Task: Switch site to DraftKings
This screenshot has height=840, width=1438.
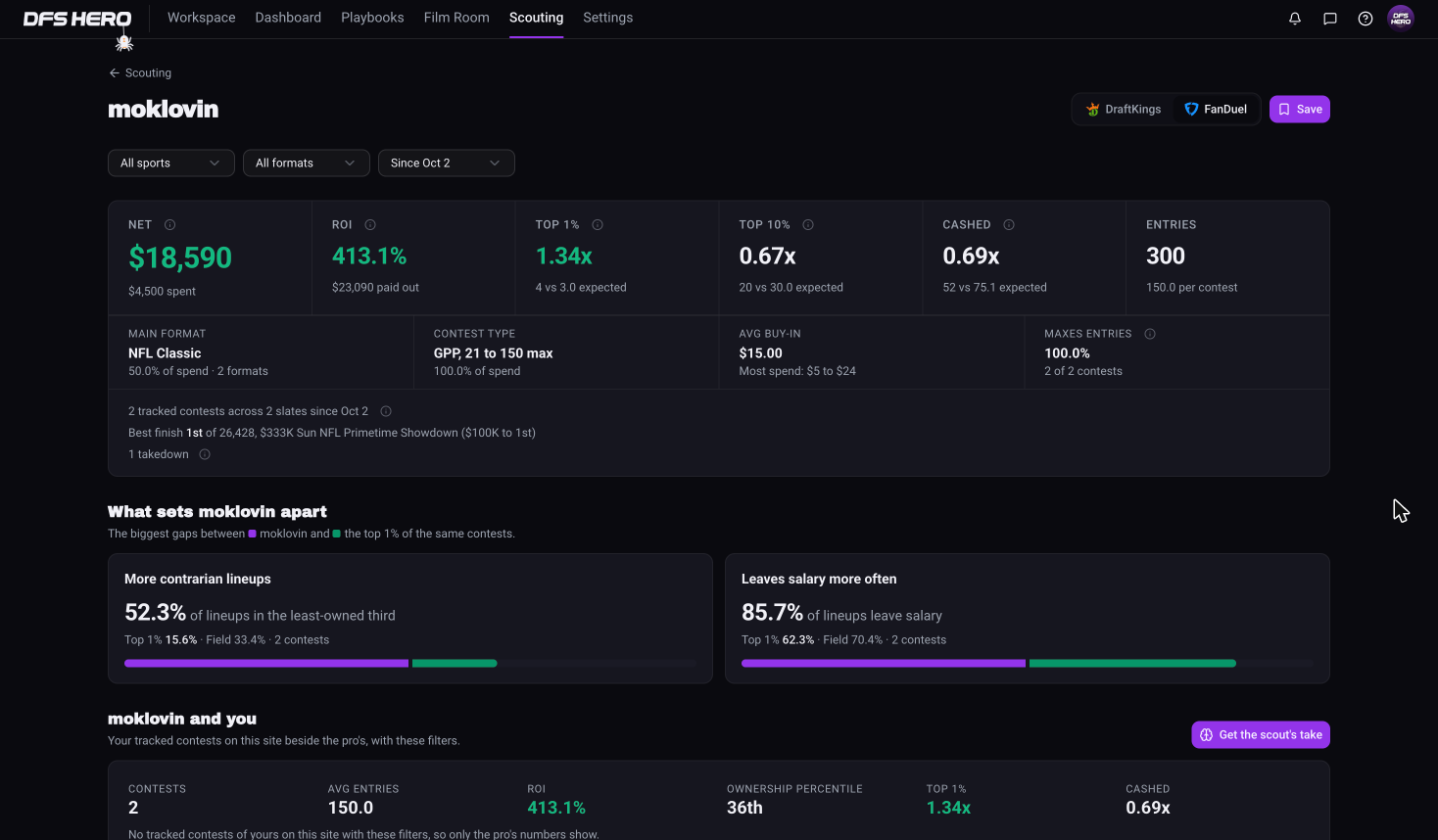Action: click(x=1124, y=109)
